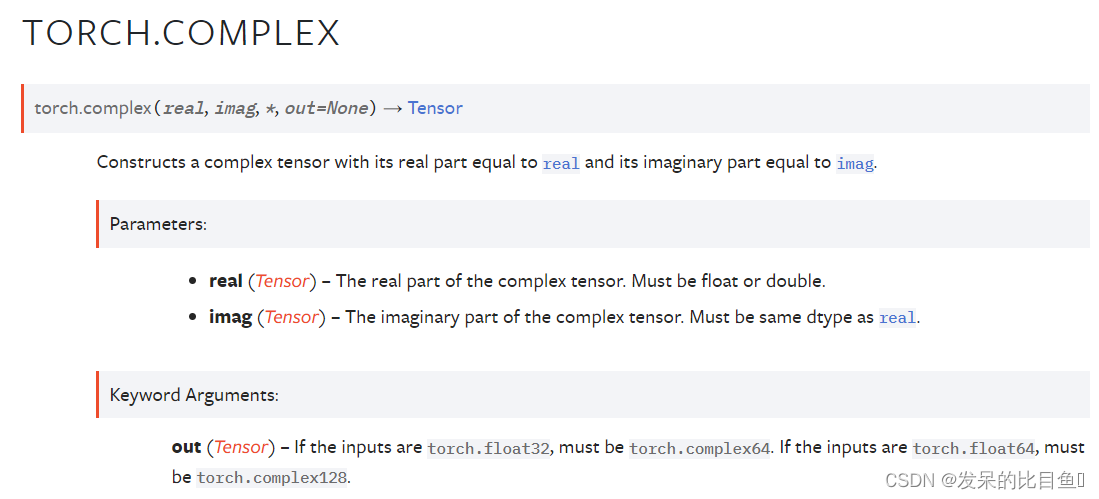Click the 'imag' code link in the description sentence

[854, 163]
